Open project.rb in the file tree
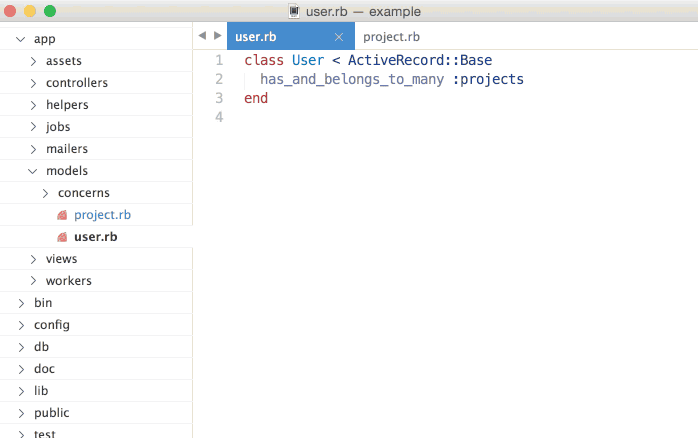Viewport: 698px width, 438px height. 102,215
